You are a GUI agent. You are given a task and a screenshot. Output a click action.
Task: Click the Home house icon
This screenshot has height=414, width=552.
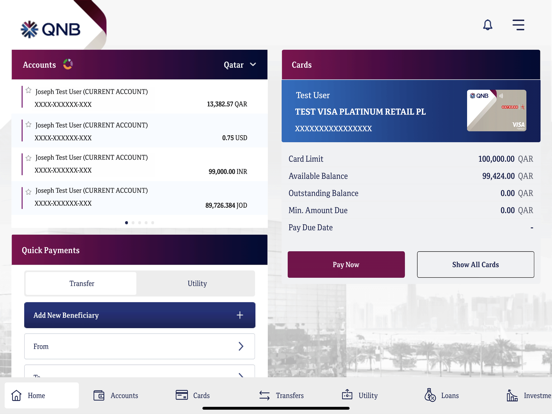[16, 395]
